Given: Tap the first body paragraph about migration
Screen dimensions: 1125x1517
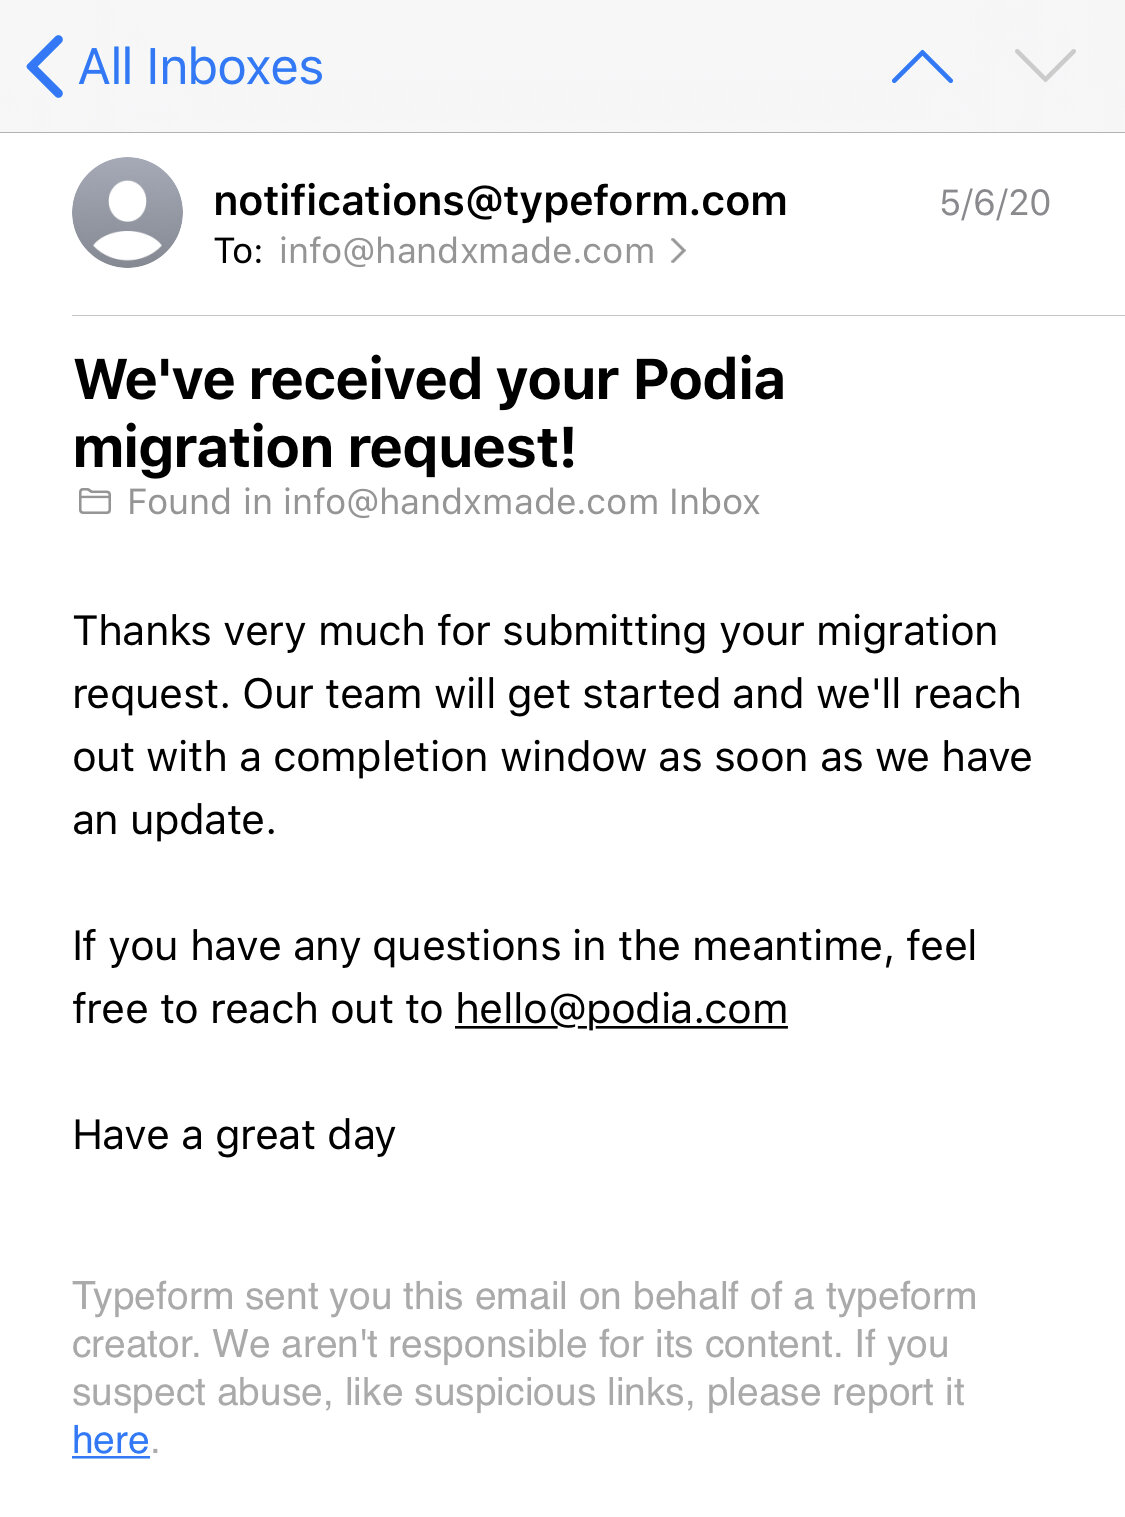Looking at the screenshot, I should tap(552, 726).
